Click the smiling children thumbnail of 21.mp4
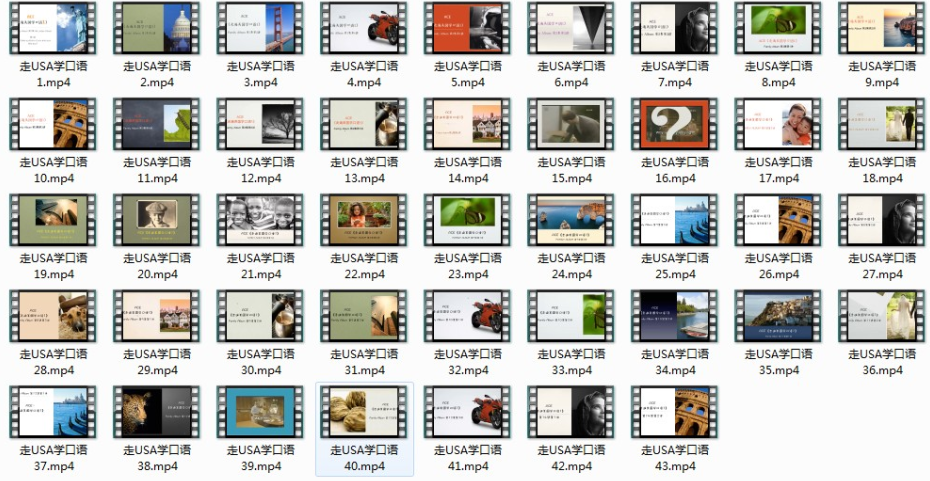 [260, 220]
